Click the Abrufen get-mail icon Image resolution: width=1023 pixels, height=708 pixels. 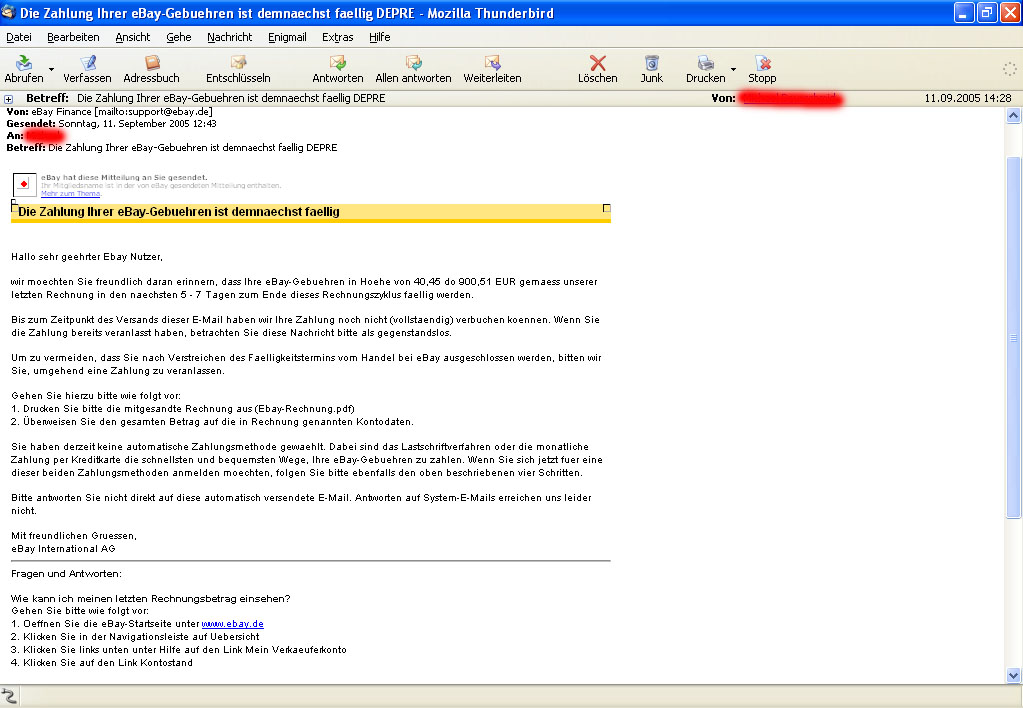coord(24,63)
